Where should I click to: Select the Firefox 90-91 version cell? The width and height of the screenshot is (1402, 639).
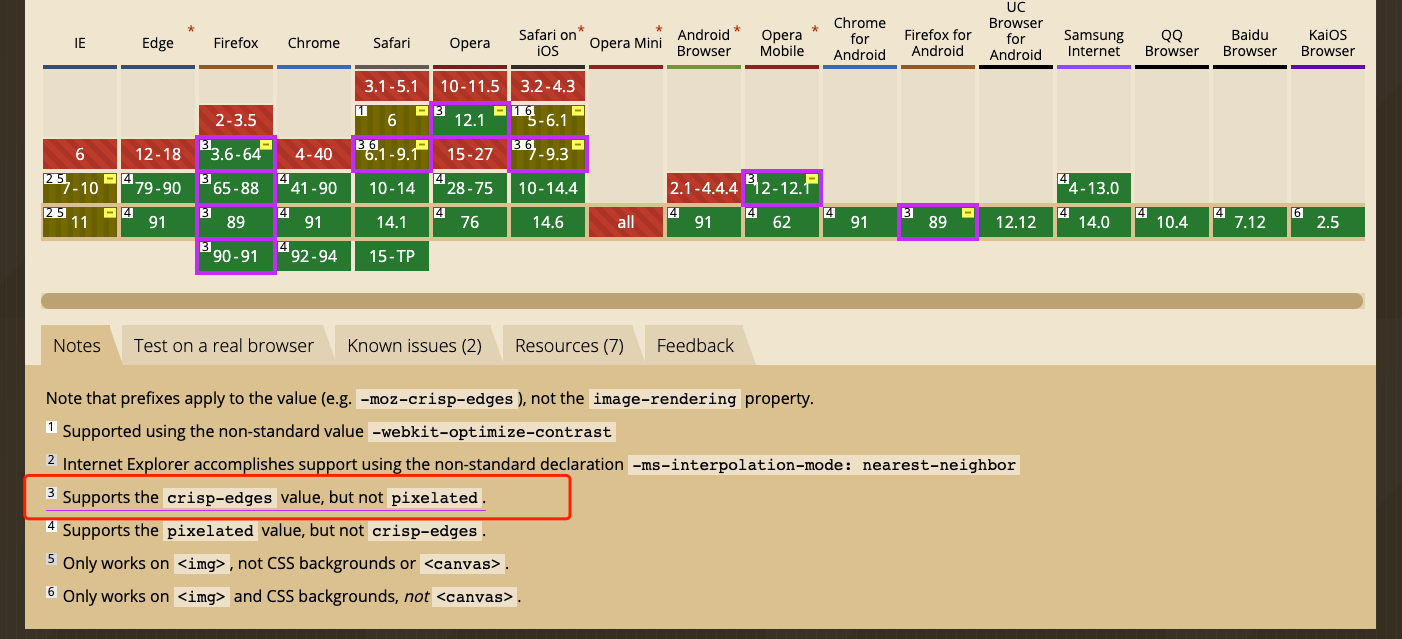click(236, 256)
